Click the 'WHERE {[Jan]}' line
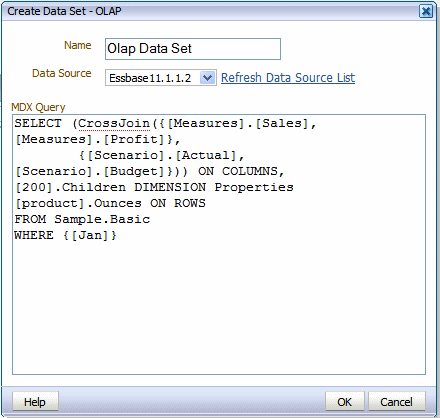The height and width of the screenshot is (418, 440). pos(66,235)
